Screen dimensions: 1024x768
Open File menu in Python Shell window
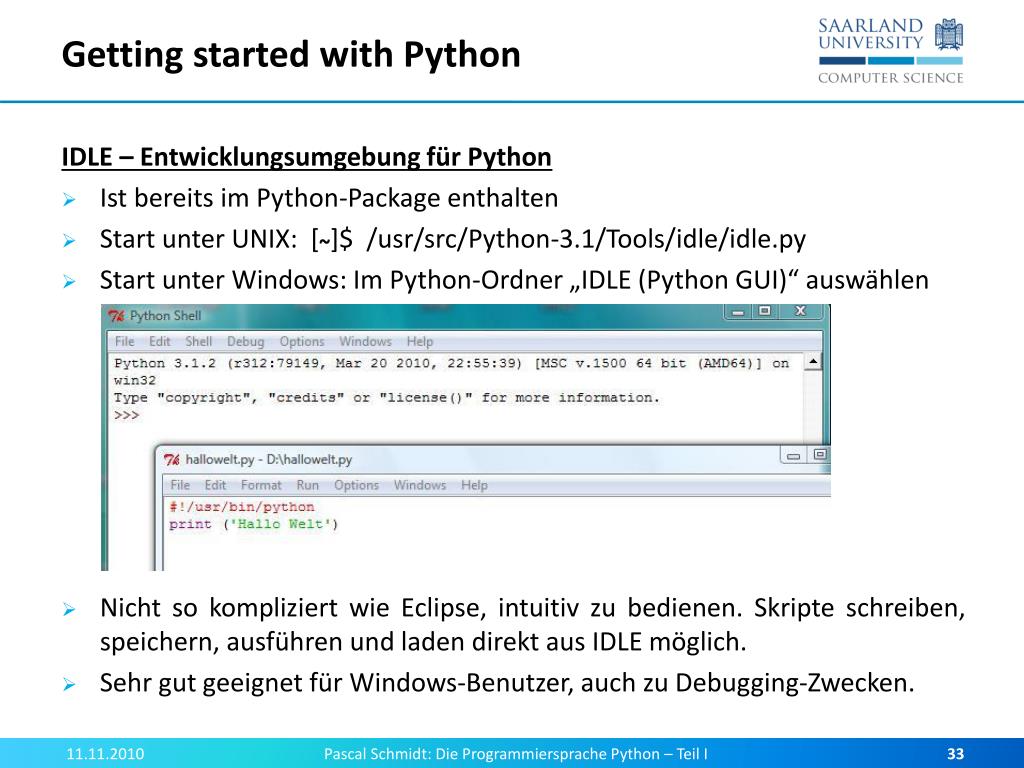(124, 342)
